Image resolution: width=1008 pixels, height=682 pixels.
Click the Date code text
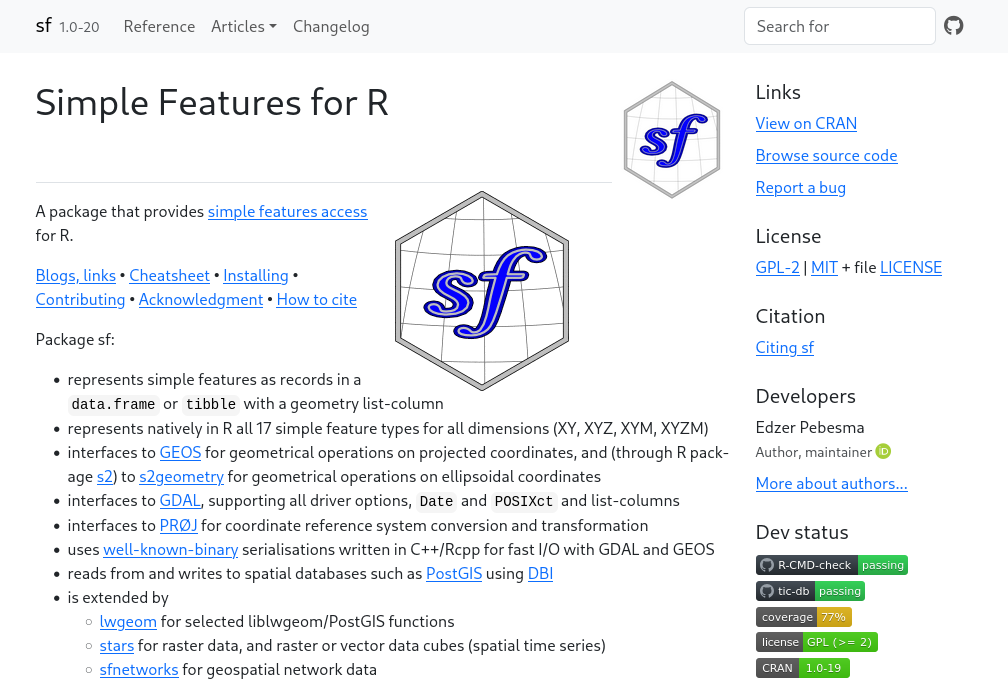click(436, 501)
